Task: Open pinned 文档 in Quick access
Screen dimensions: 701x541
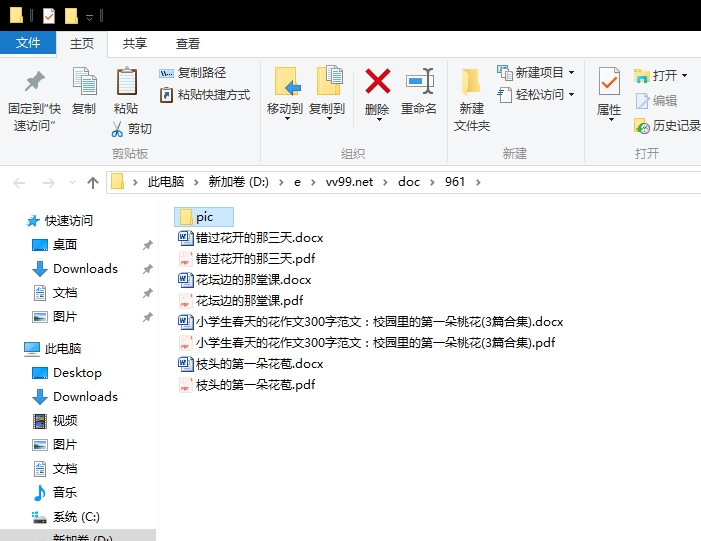Action: [x=55, y=293]
